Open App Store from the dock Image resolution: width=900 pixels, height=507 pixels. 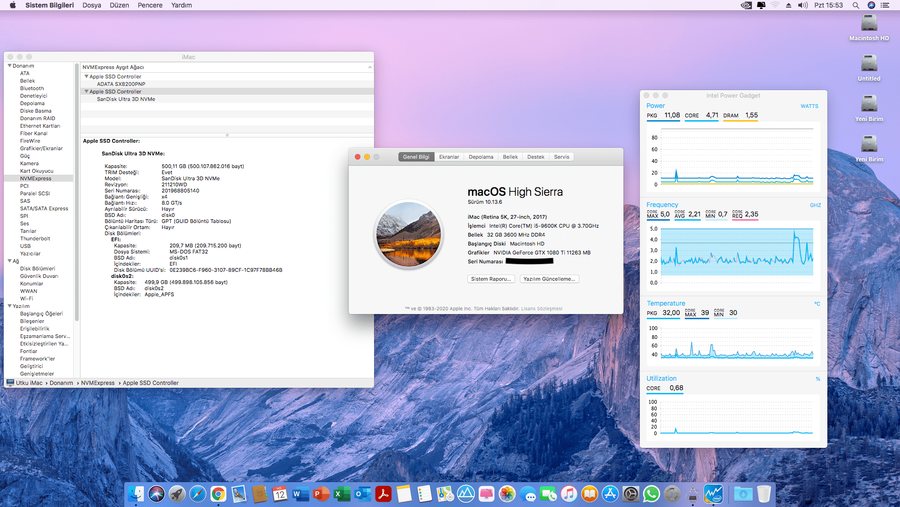pos(610,494)
